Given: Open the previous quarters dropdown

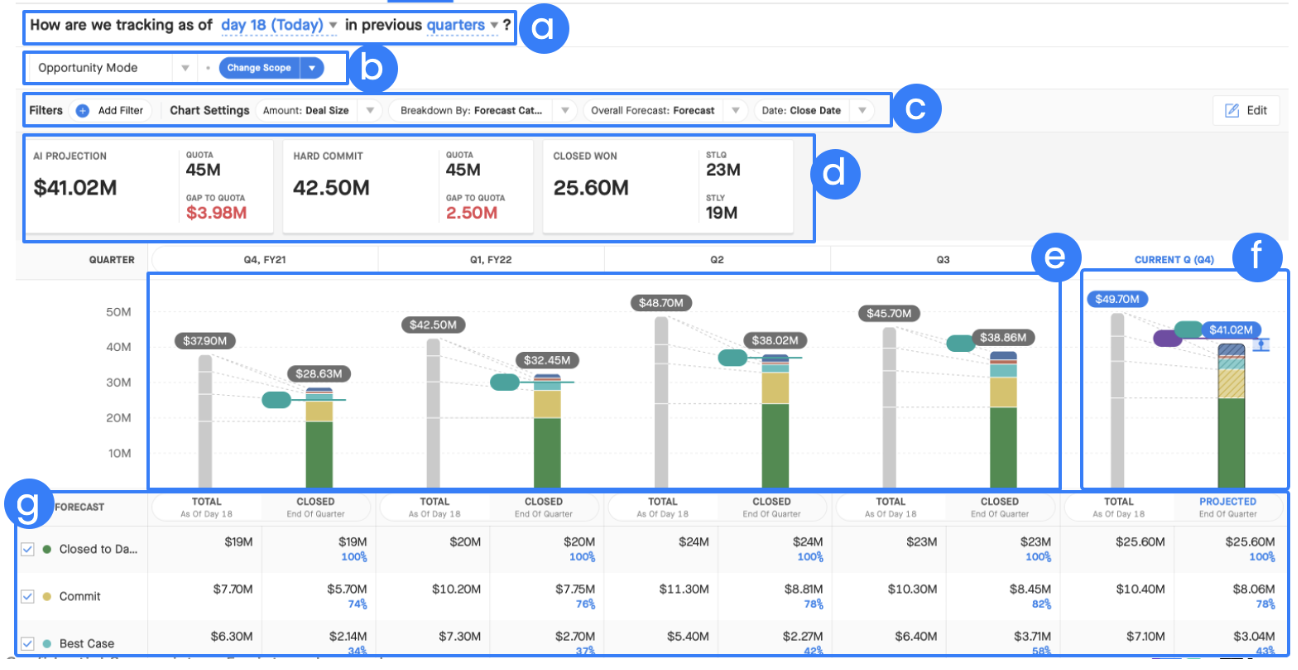Looking at the screenshot, I should tap(462, 25).
